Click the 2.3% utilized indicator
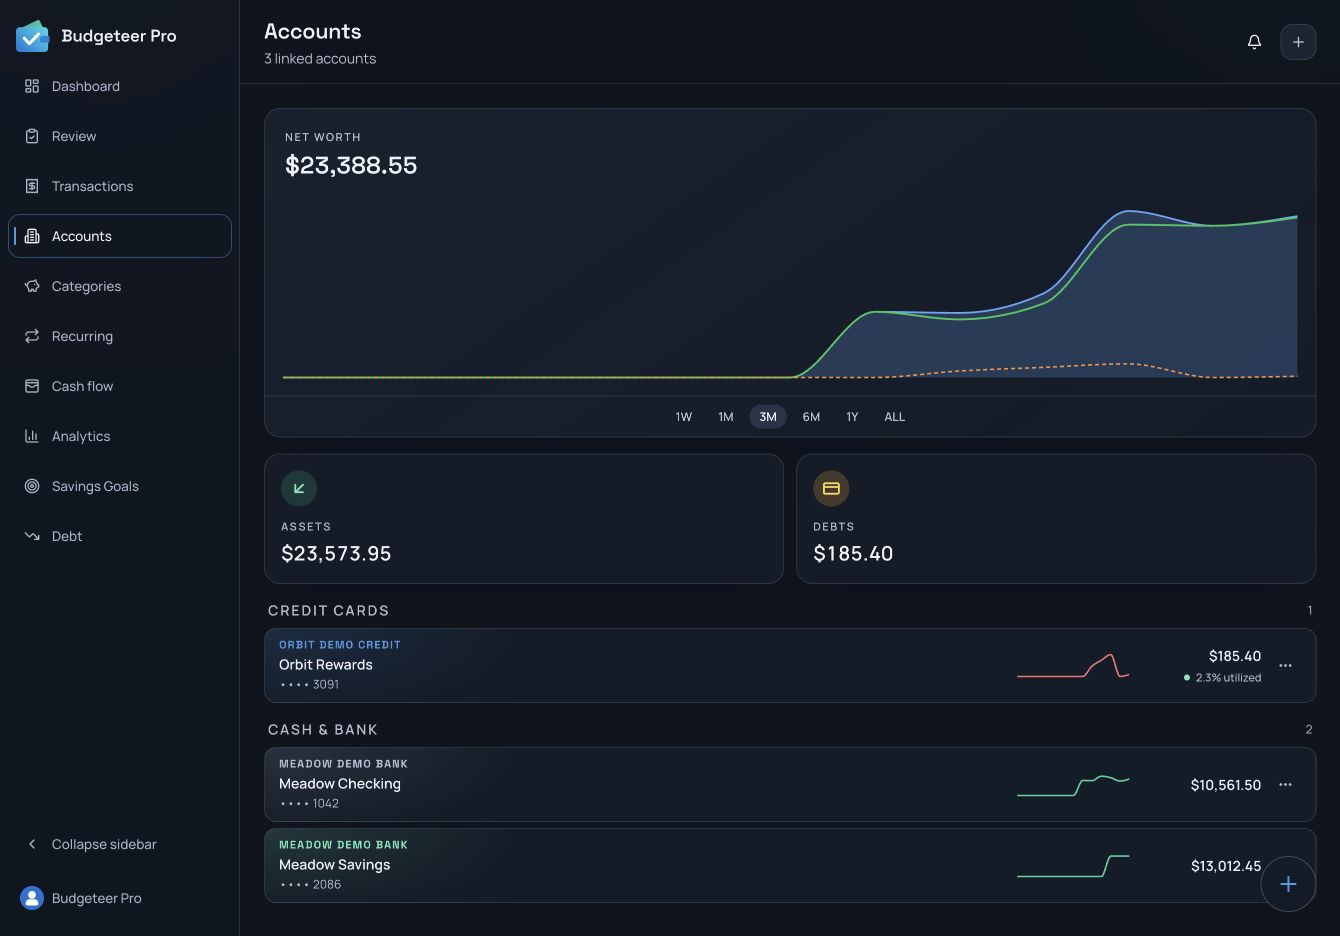 coord(1222,678)
